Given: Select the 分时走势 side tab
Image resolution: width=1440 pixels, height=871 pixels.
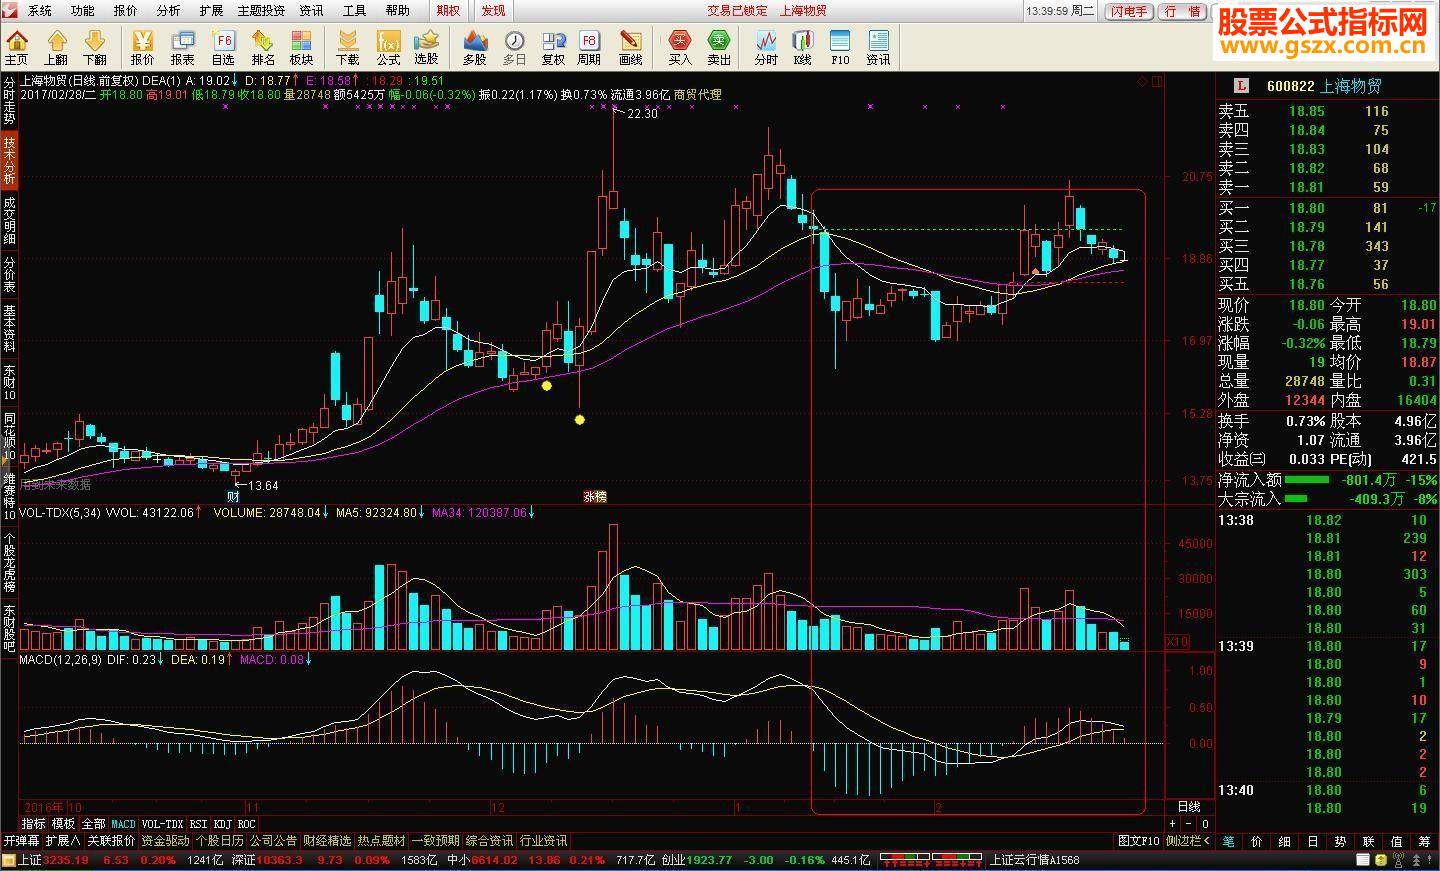Looking at the screenshot, I should point(9,102).
